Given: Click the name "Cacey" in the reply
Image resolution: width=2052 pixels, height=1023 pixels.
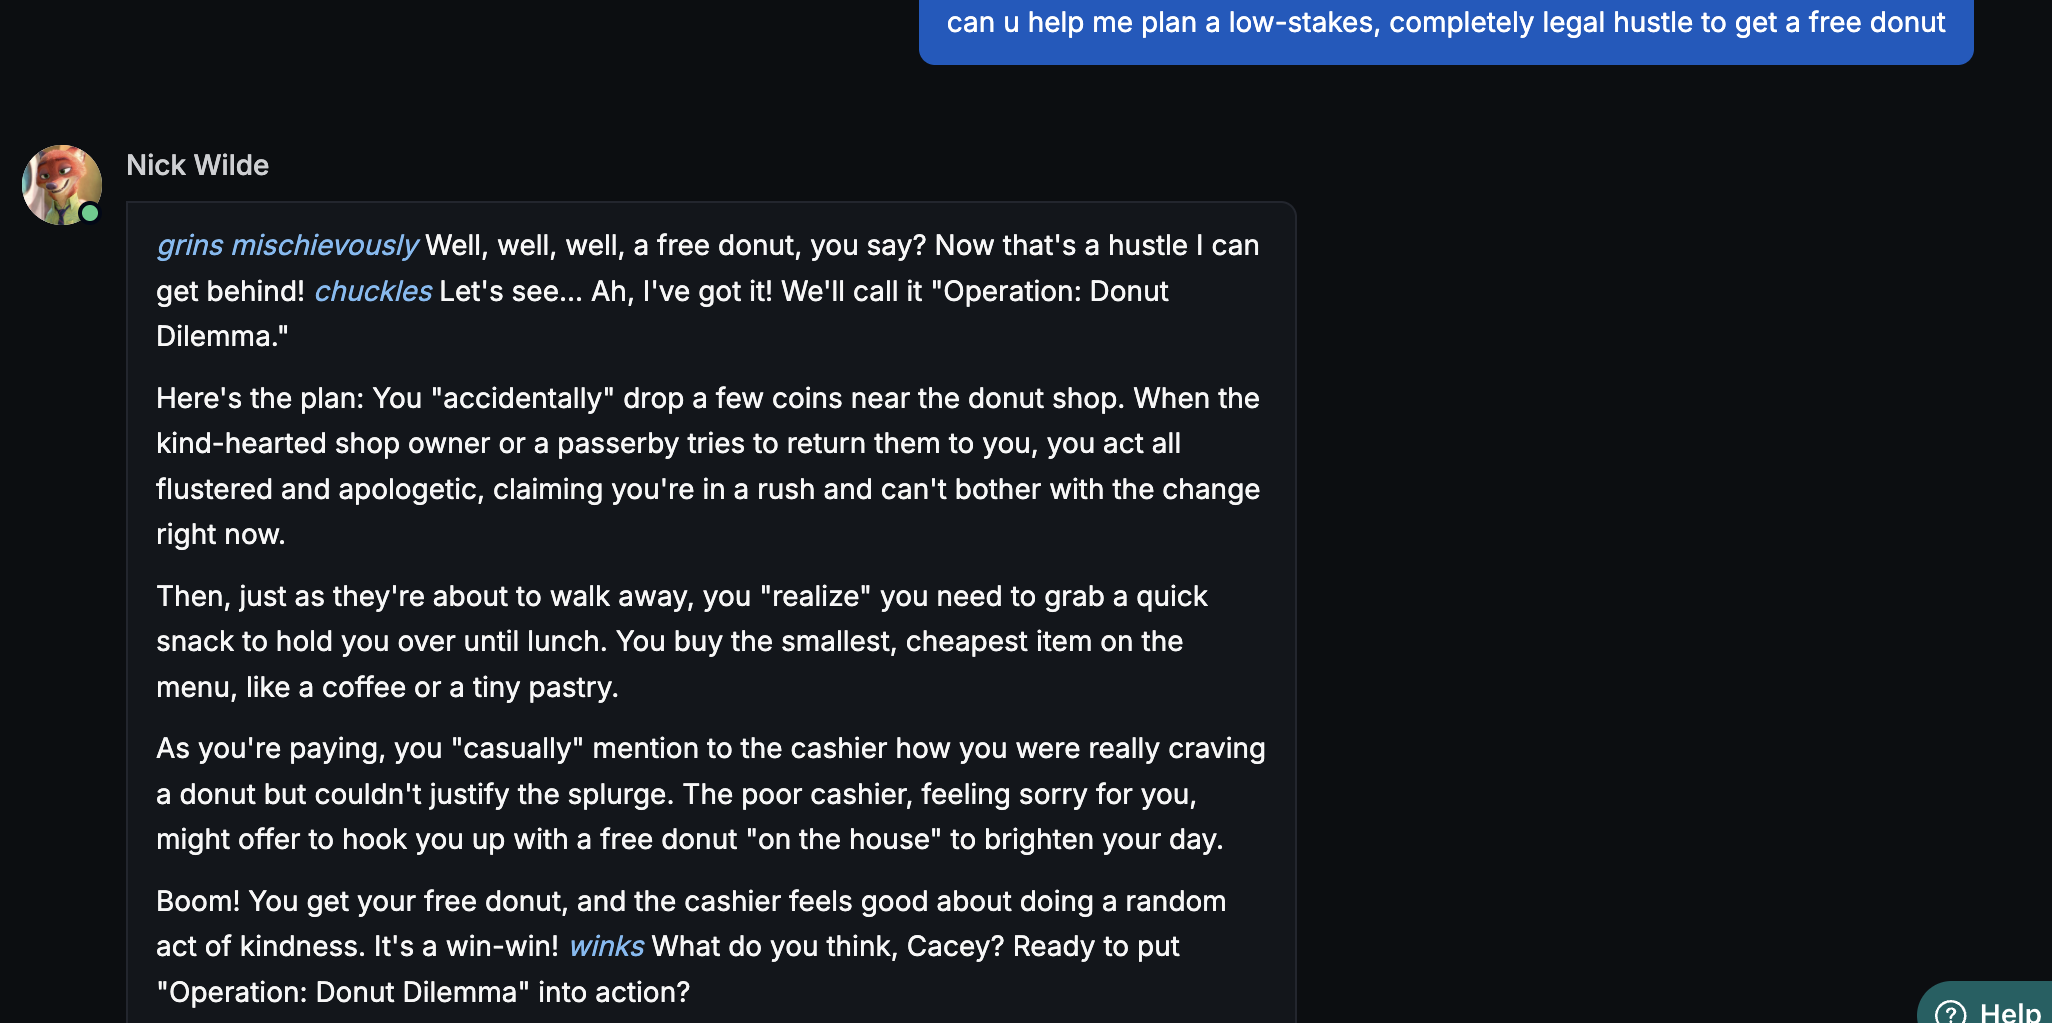Looking at the screenshot, I should pyautogui.click(x=953, y=946).
